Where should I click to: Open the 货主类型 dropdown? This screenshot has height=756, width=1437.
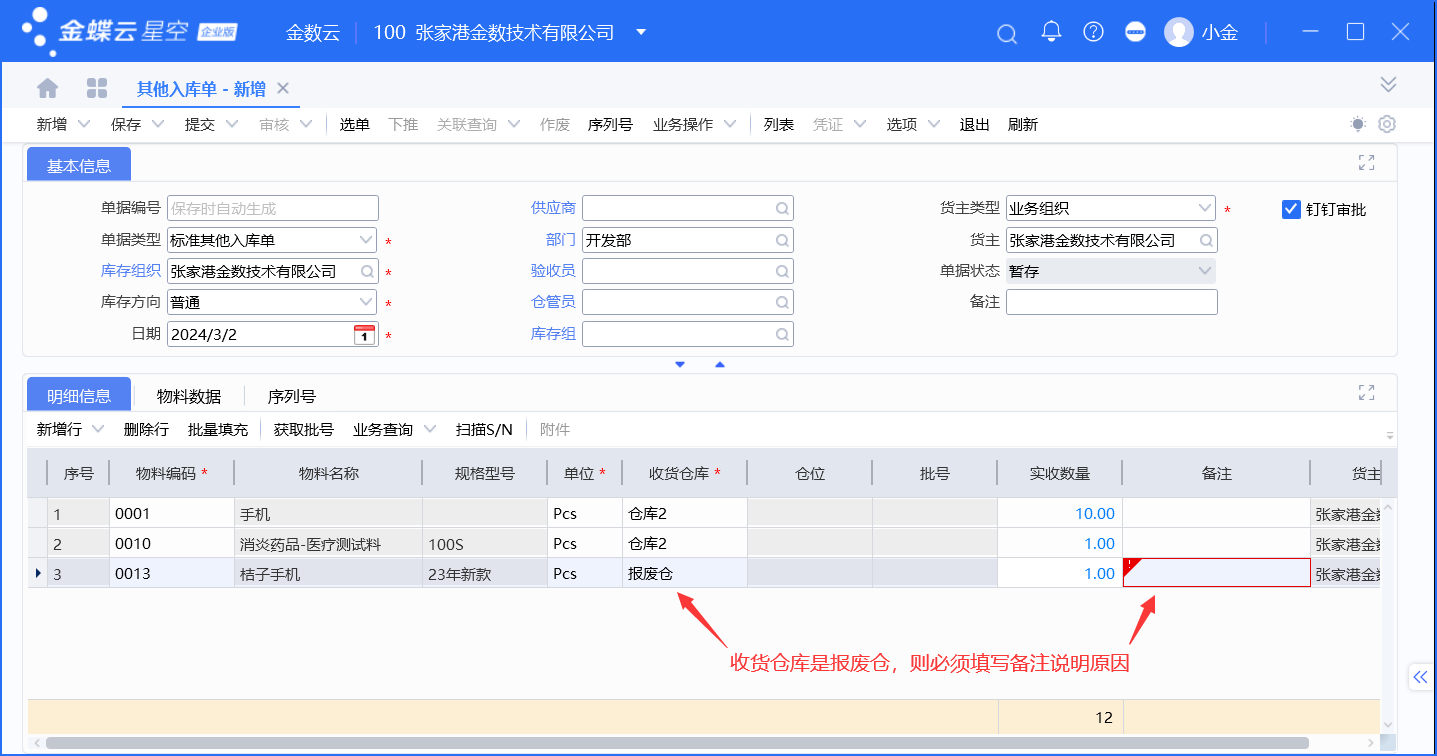tap(1204, 209)
